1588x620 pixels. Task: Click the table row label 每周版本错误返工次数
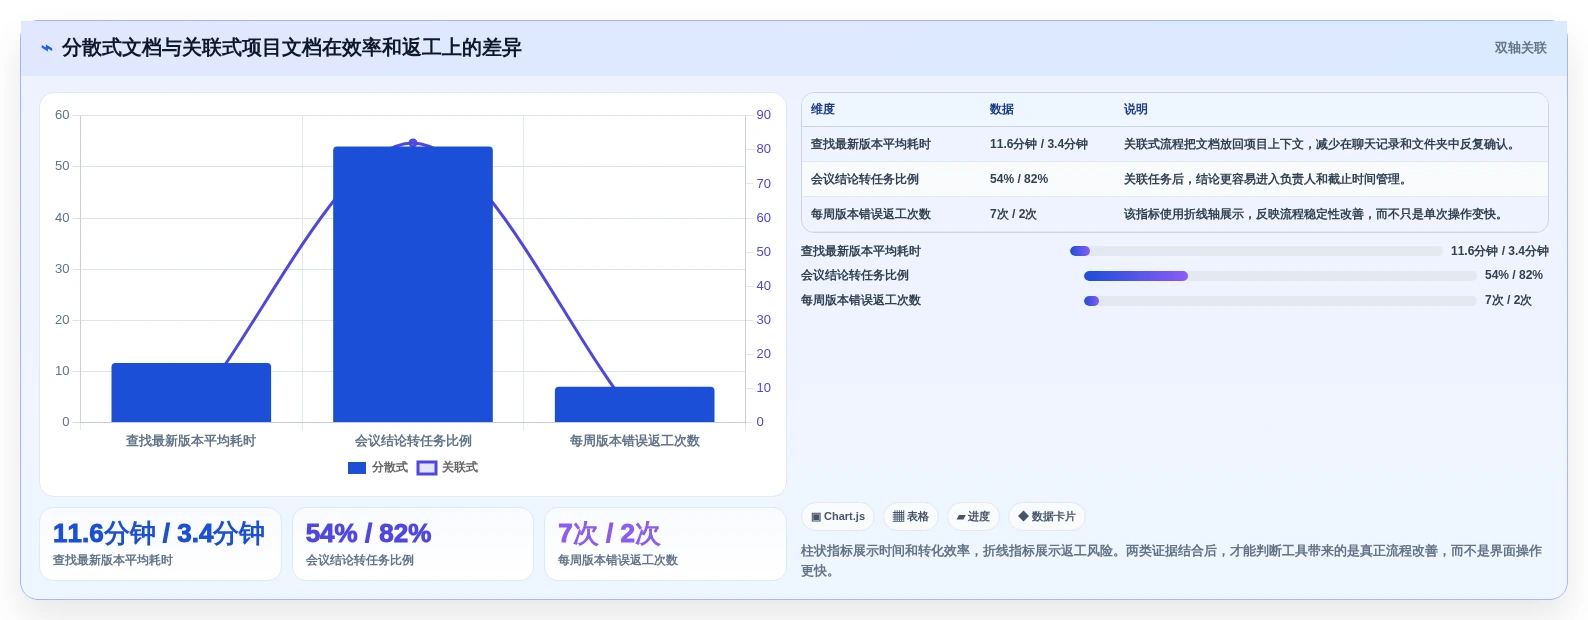click(871, 214)
